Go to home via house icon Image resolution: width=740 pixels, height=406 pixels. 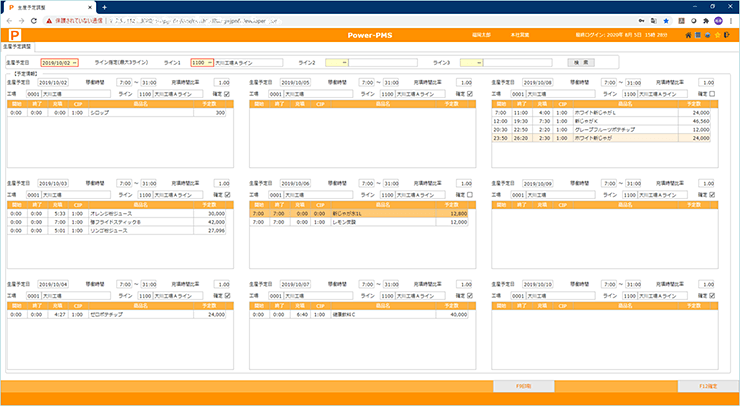tap(688, 35)
